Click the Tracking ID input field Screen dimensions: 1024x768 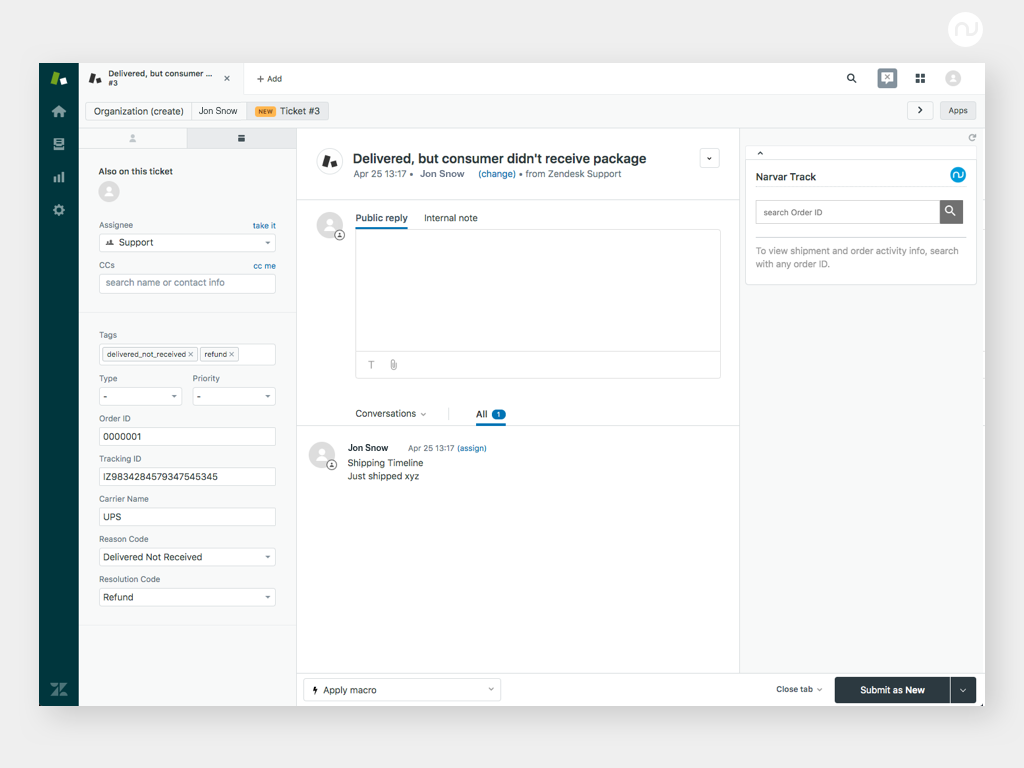click(187, 477)
